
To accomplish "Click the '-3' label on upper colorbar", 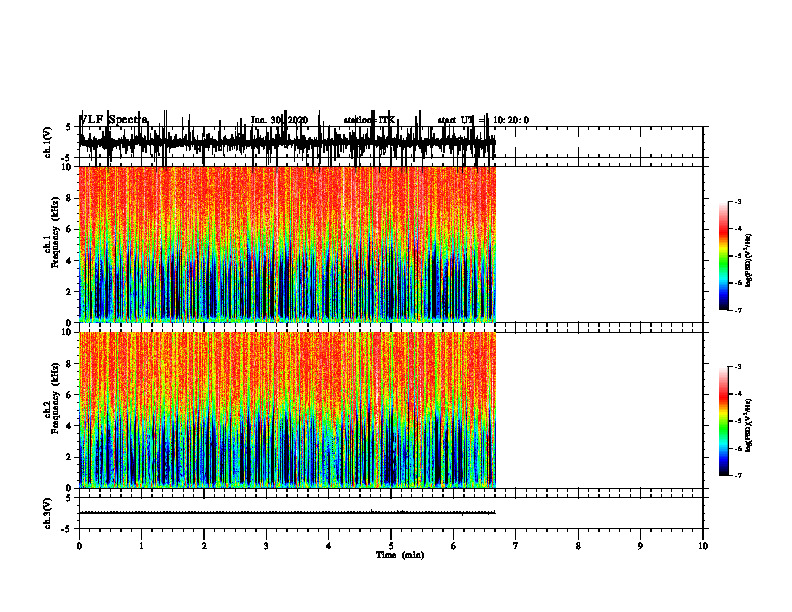I will [x=738, y=201].
